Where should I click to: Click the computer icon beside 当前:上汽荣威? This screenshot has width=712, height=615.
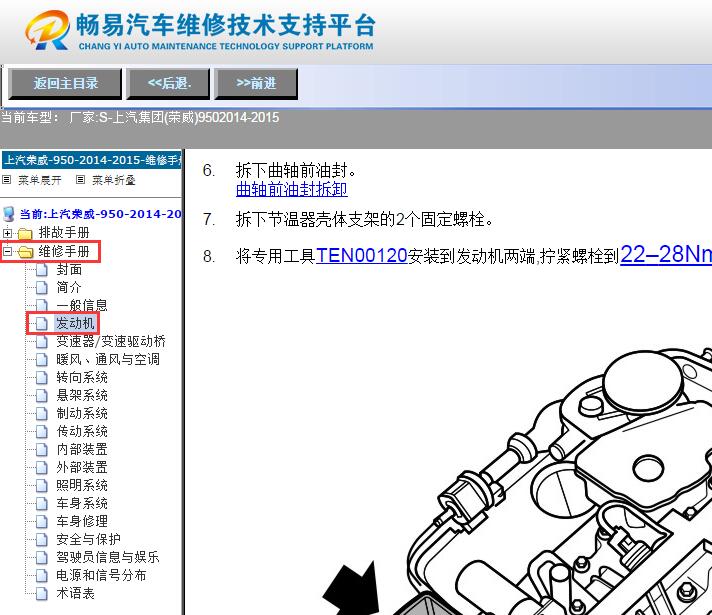pos(9,214)
